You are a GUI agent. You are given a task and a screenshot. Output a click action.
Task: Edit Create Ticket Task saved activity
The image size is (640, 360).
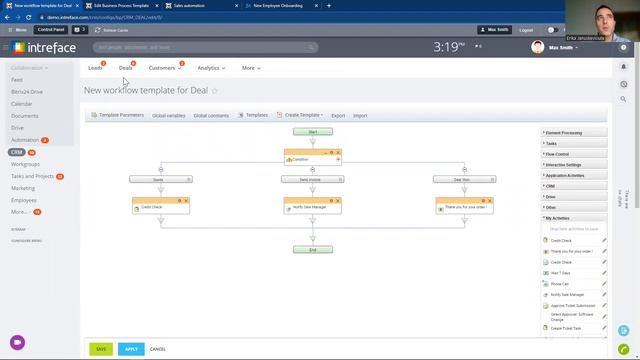pos(604,328)
